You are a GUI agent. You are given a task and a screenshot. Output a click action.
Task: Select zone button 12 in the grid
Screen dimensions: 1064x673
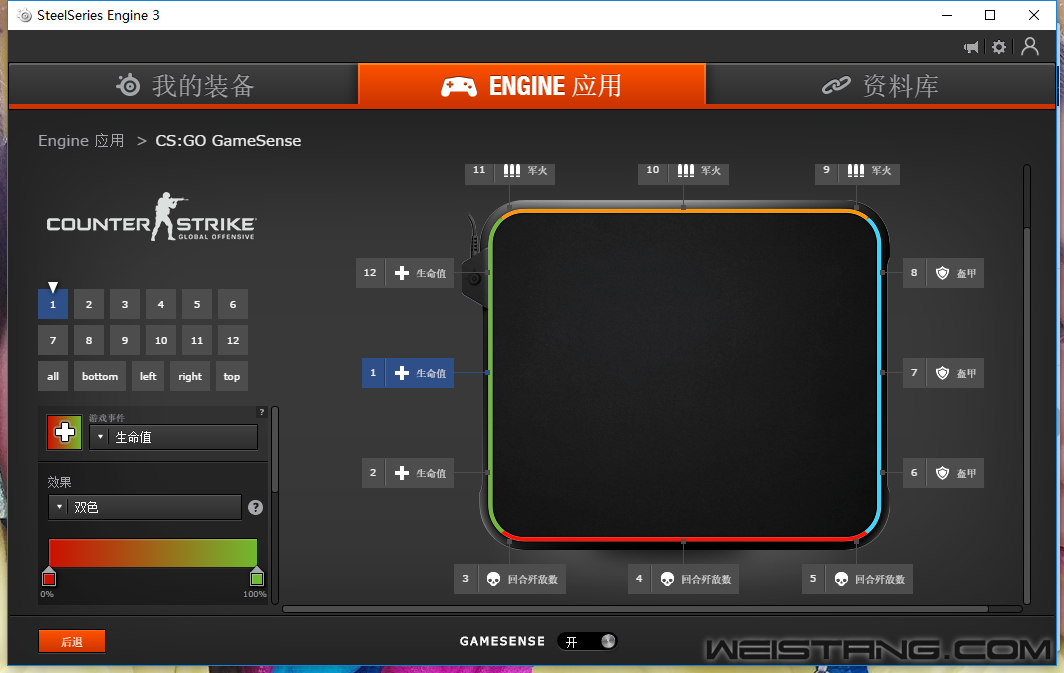[x=233, y=341]
